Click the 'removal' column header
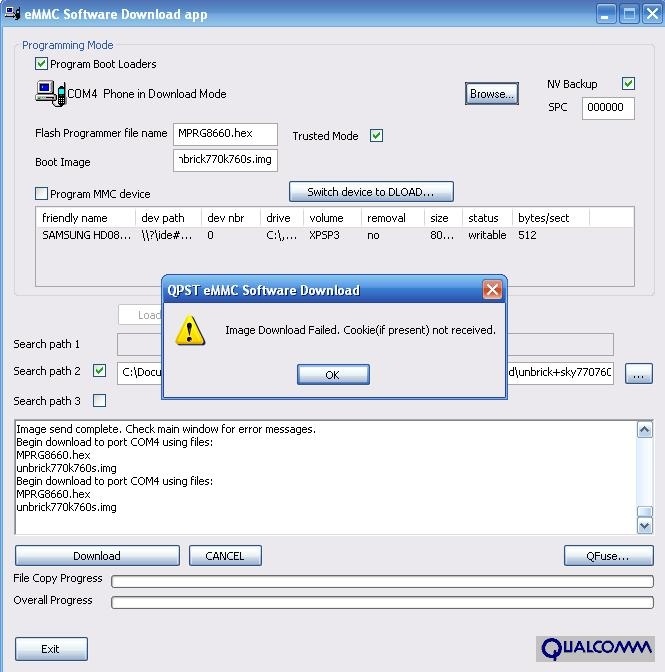665x672 pixels. tap(393, 218)
